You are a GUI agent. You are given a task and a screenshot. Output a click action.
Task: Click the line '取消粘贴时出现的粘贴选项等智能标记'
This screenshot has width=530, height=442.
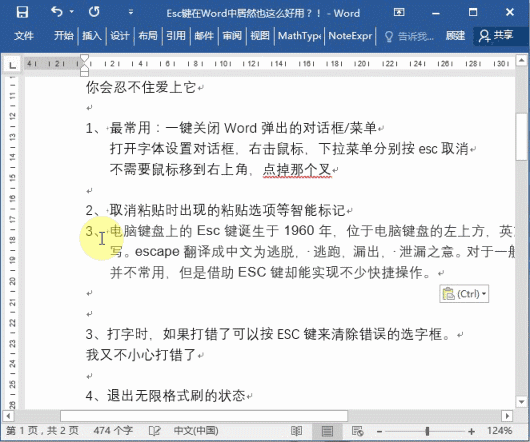227,211
